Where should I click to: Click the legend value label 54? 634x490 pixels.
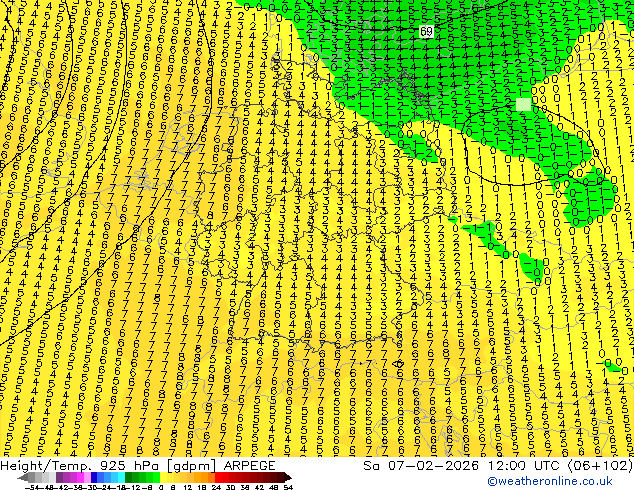coord(288,487)
